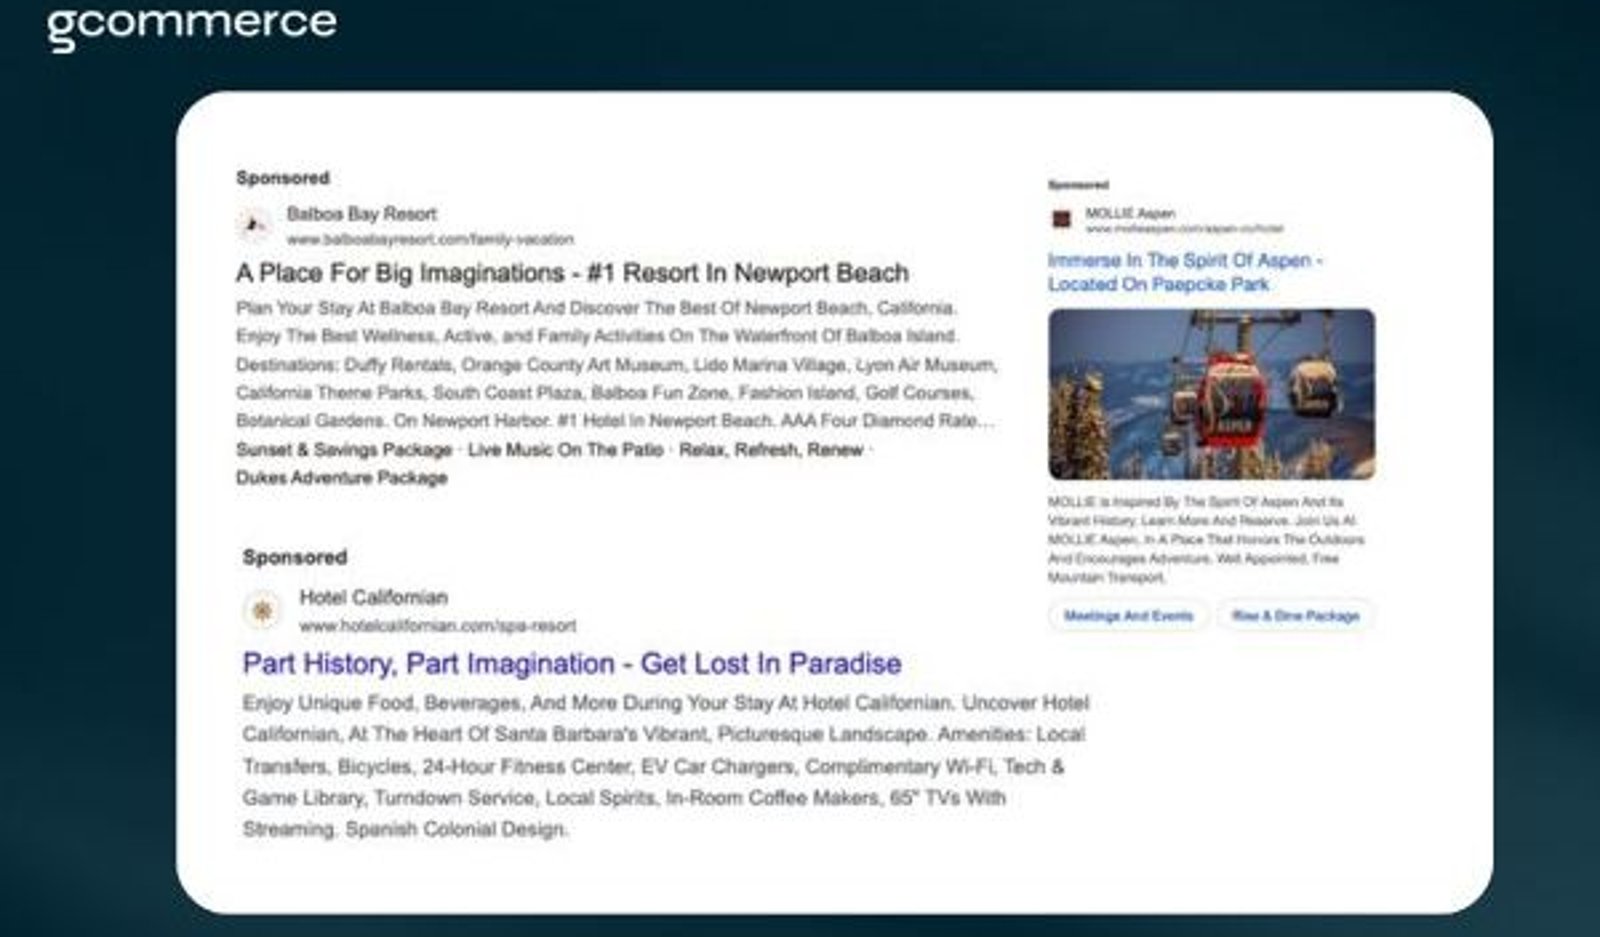Screen dimensions: 1600x937
Task: Click the Balboa Bay Resort favicon icon
Action: tap(255, 226)
